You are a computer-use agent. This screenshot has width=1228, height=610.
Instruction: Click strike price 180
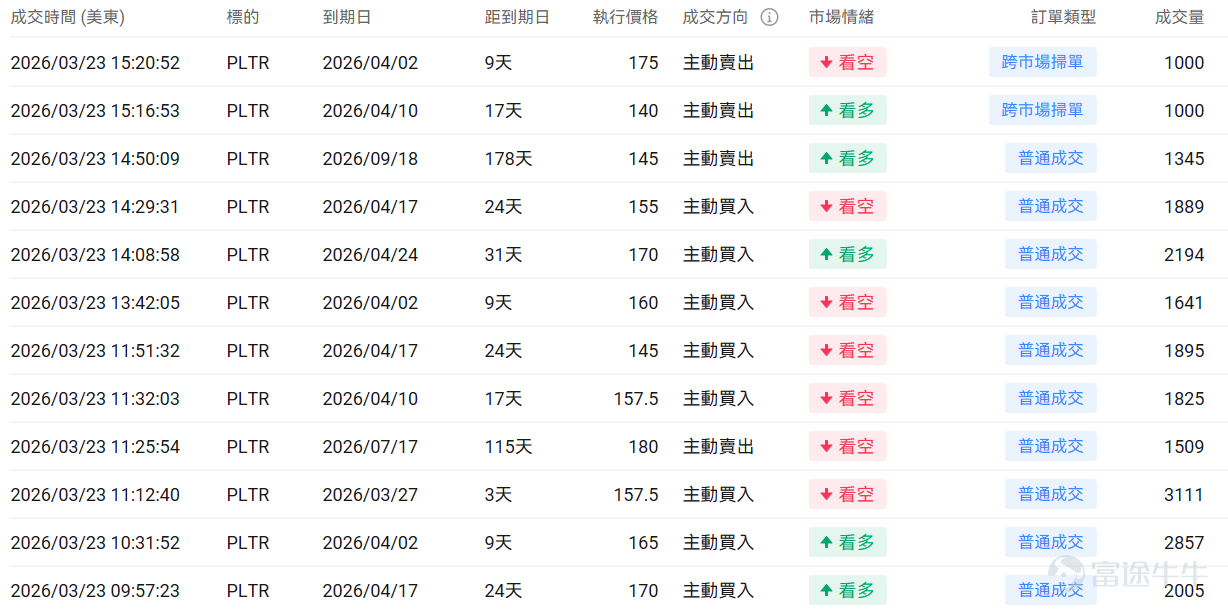coord(643,447)
